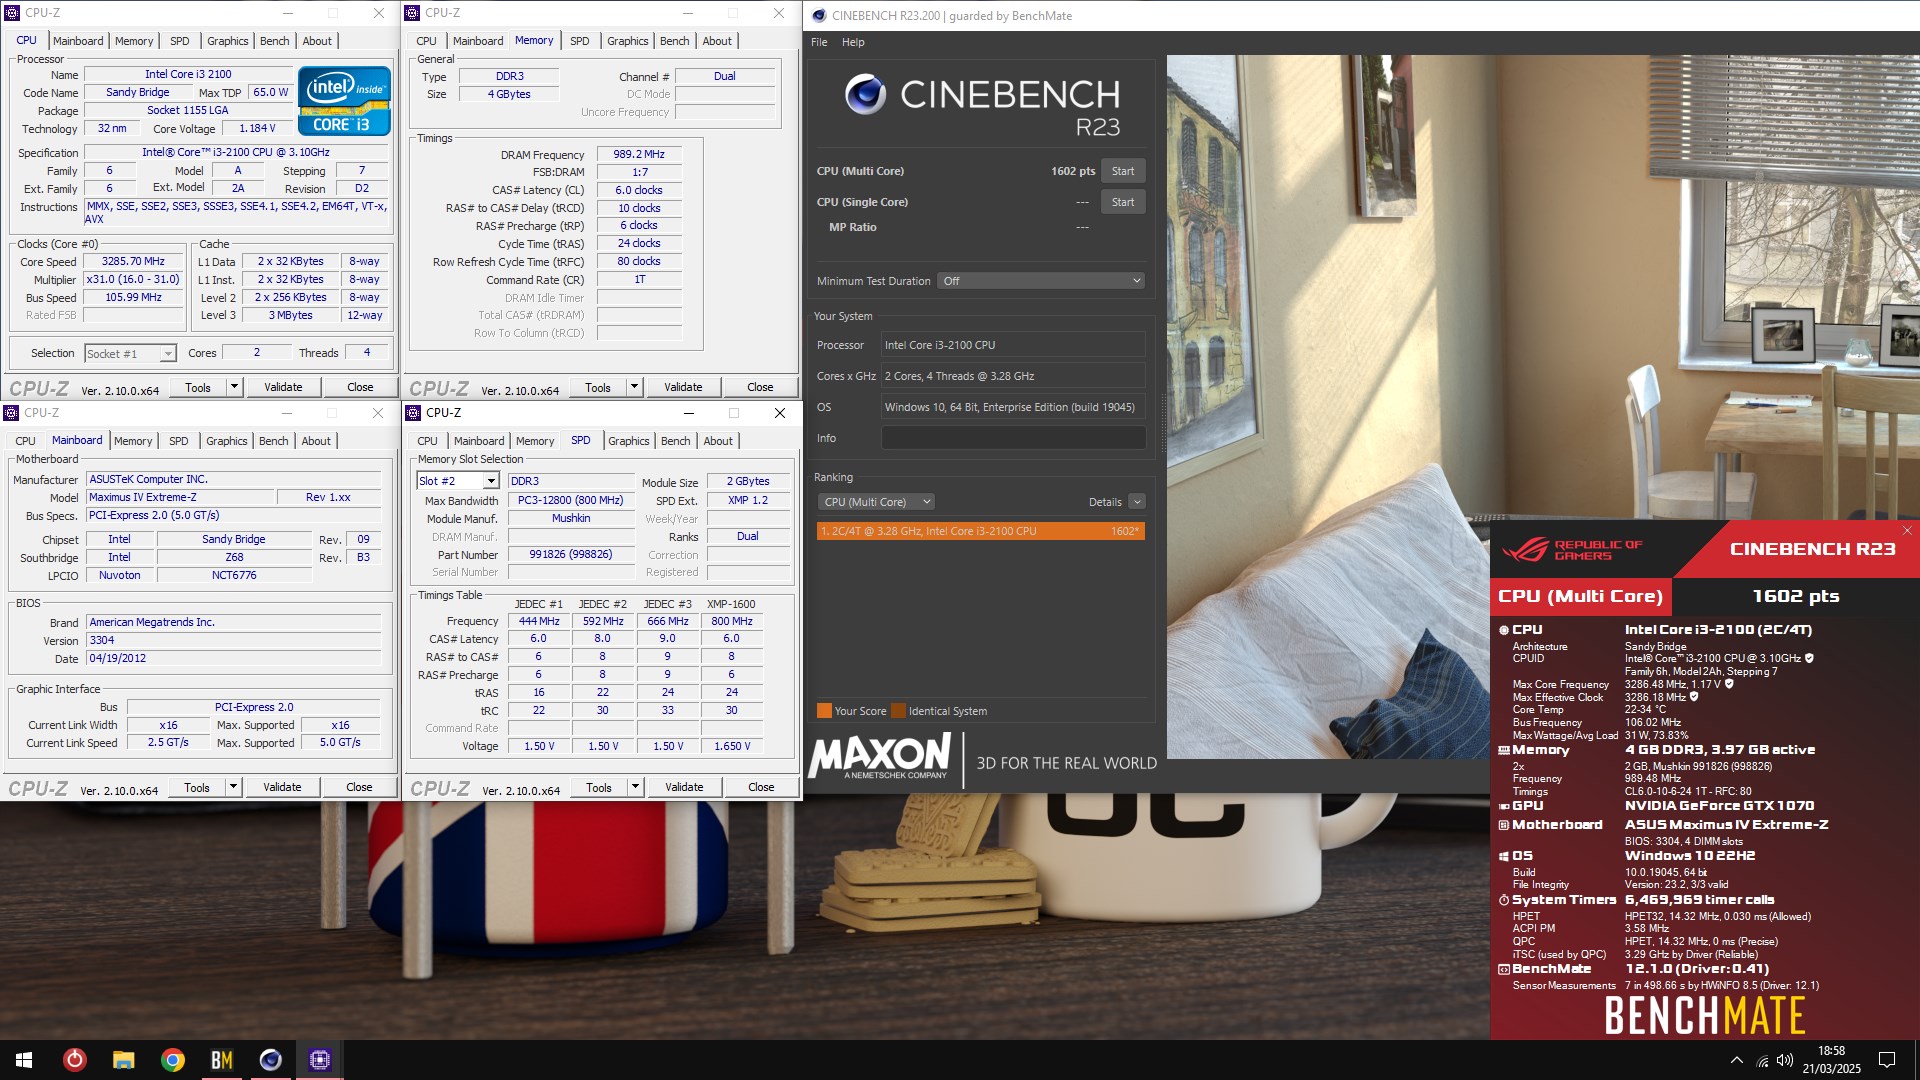Click the Cinebench title bar logo icon
This screenshot has width=1920, height=1080.
pos(819,15)
